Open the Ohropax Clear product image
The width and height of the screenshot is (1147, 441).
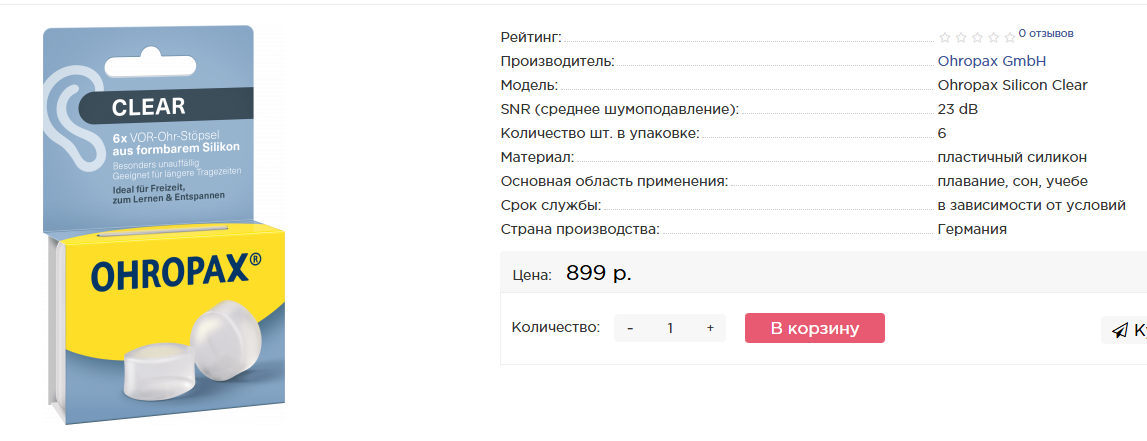tap(164, 225)
